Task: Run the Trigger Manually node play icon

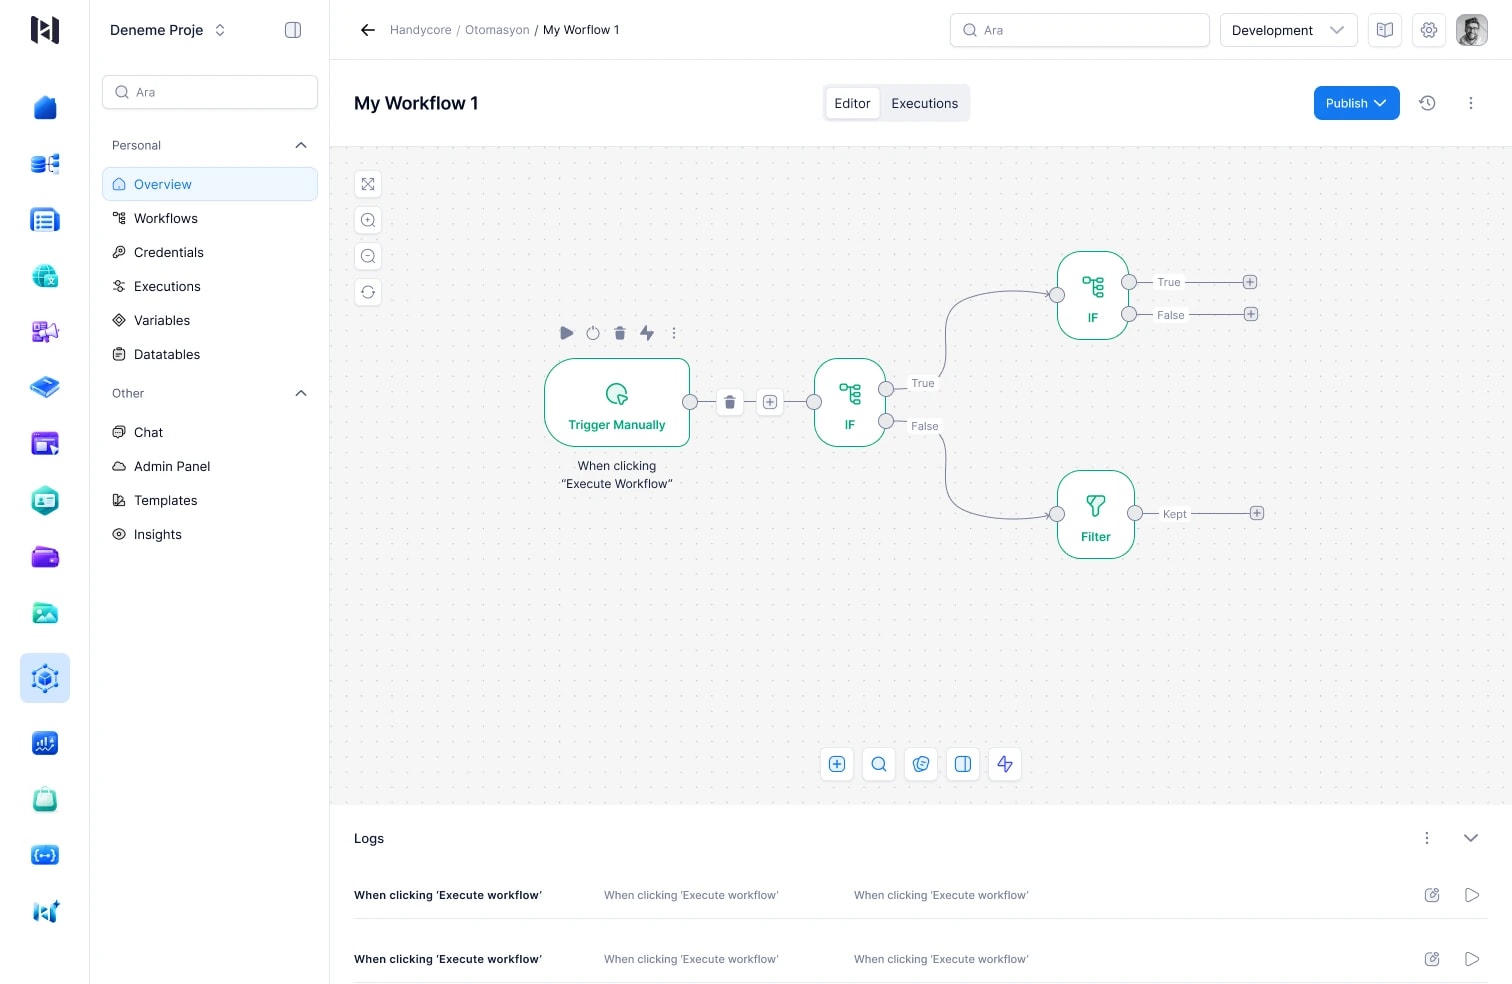Action: point(566,333)
